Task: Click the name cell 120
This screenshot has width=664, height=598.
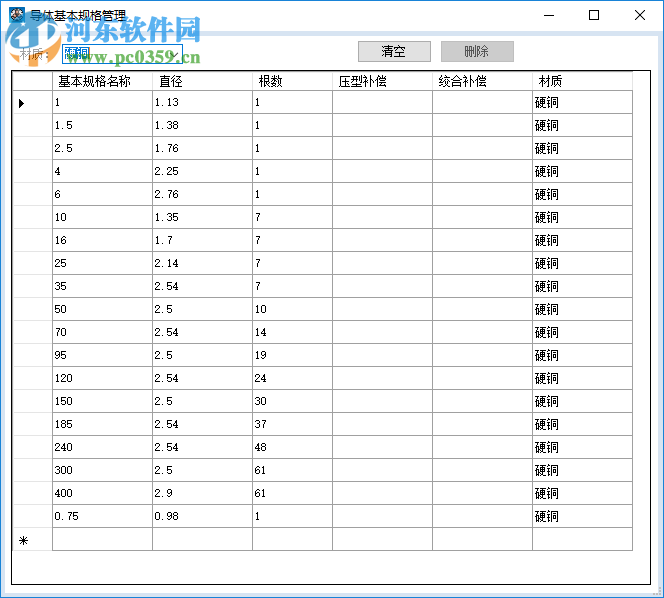Action: tap(102, 378)
